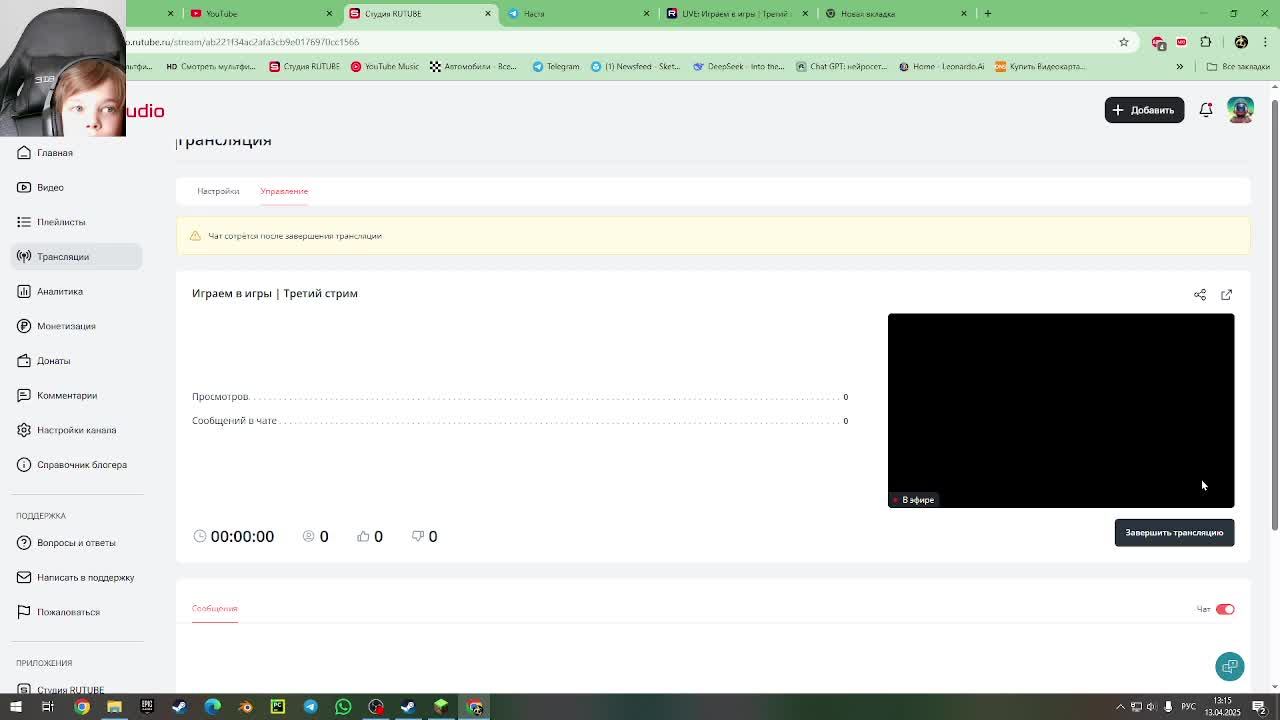Select the Управление tab

(x=284, y=191)
